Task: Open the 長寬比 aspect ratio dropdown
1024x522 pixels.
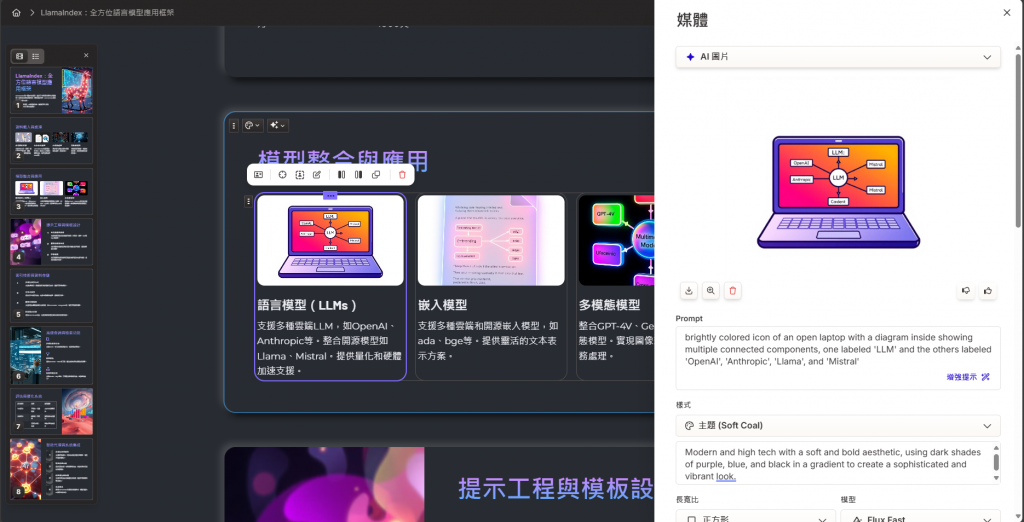Action: 756,517
